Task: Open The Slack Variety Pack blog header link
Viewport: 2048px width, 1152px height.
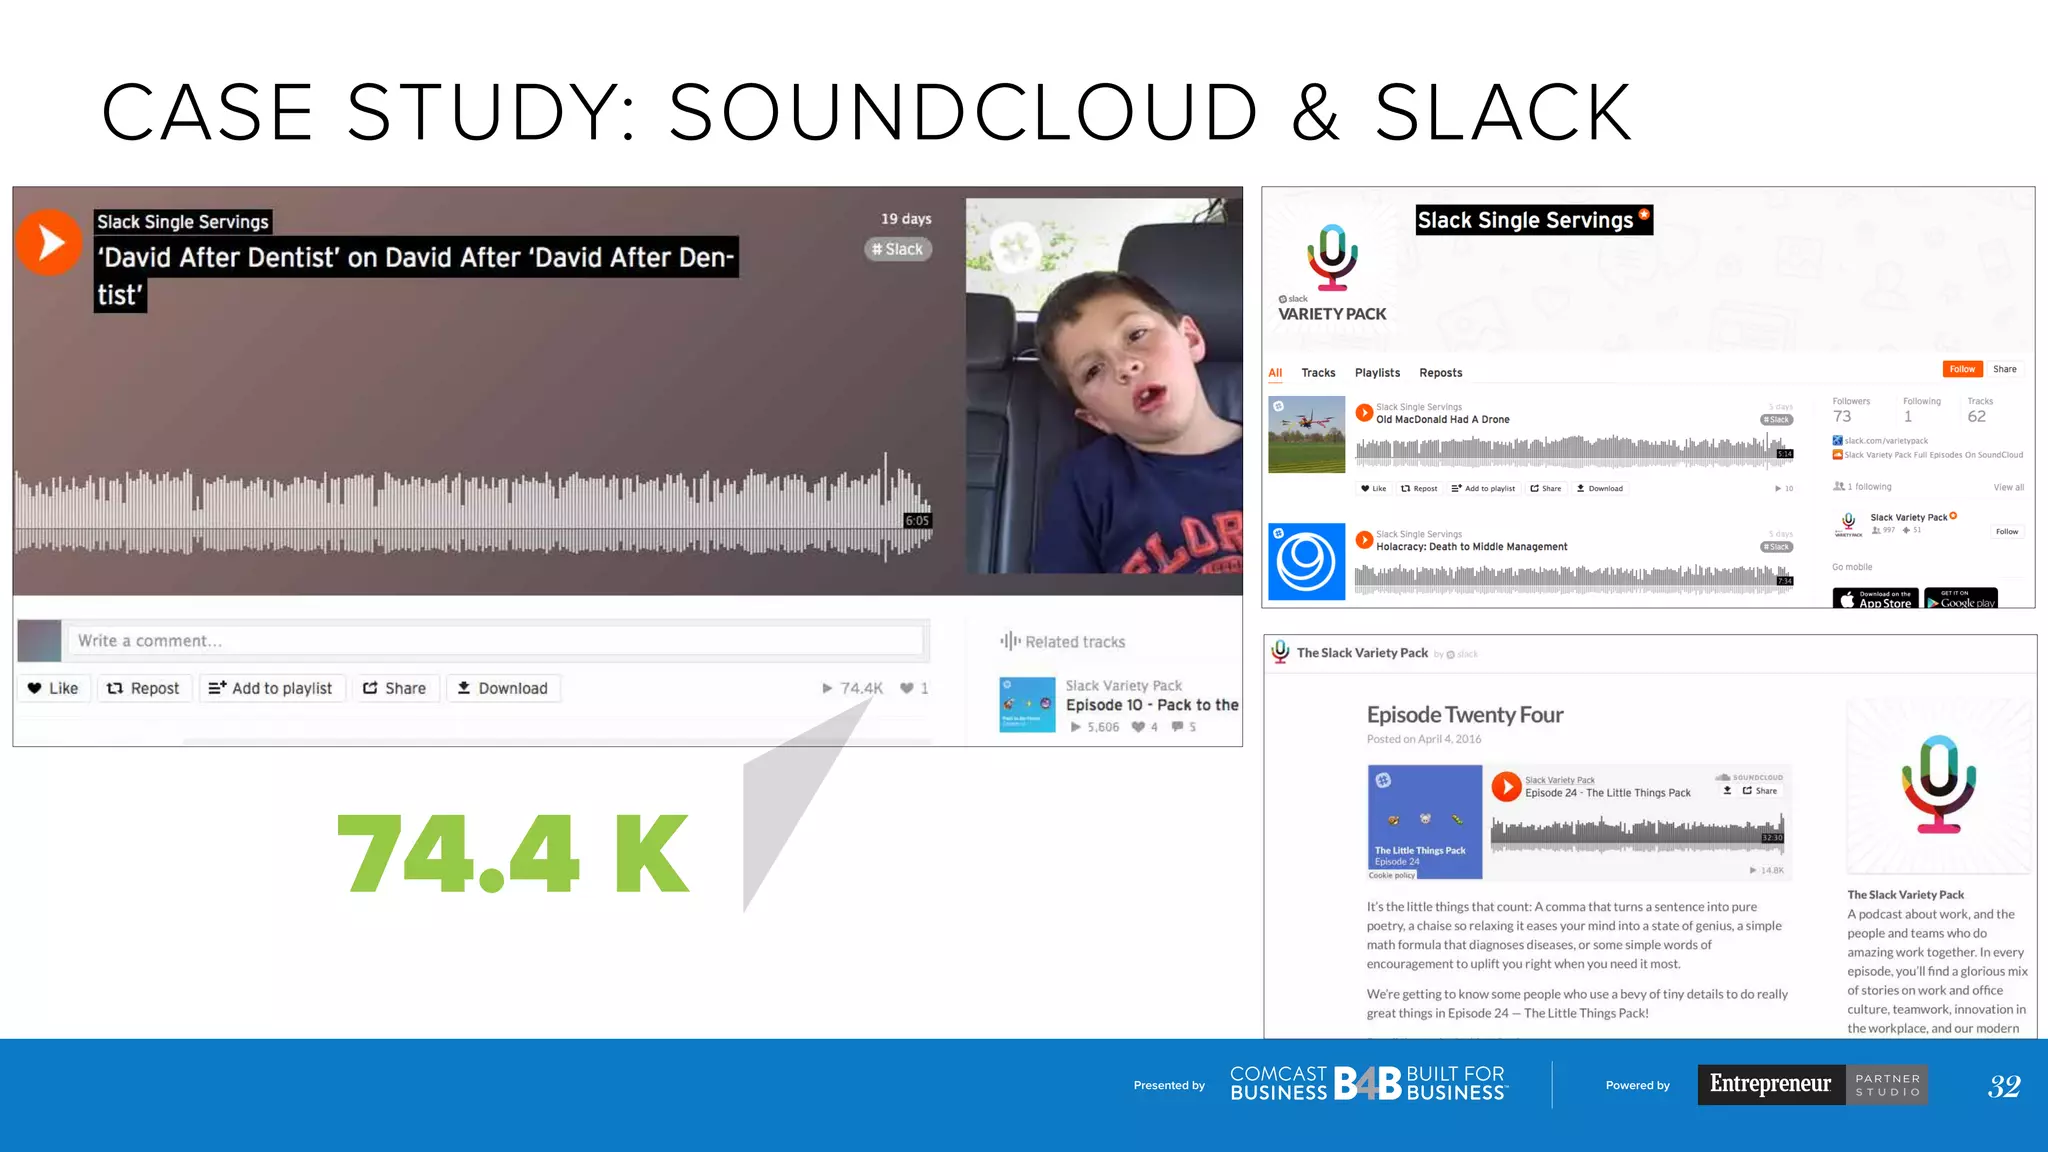Action: point(1362,653)
